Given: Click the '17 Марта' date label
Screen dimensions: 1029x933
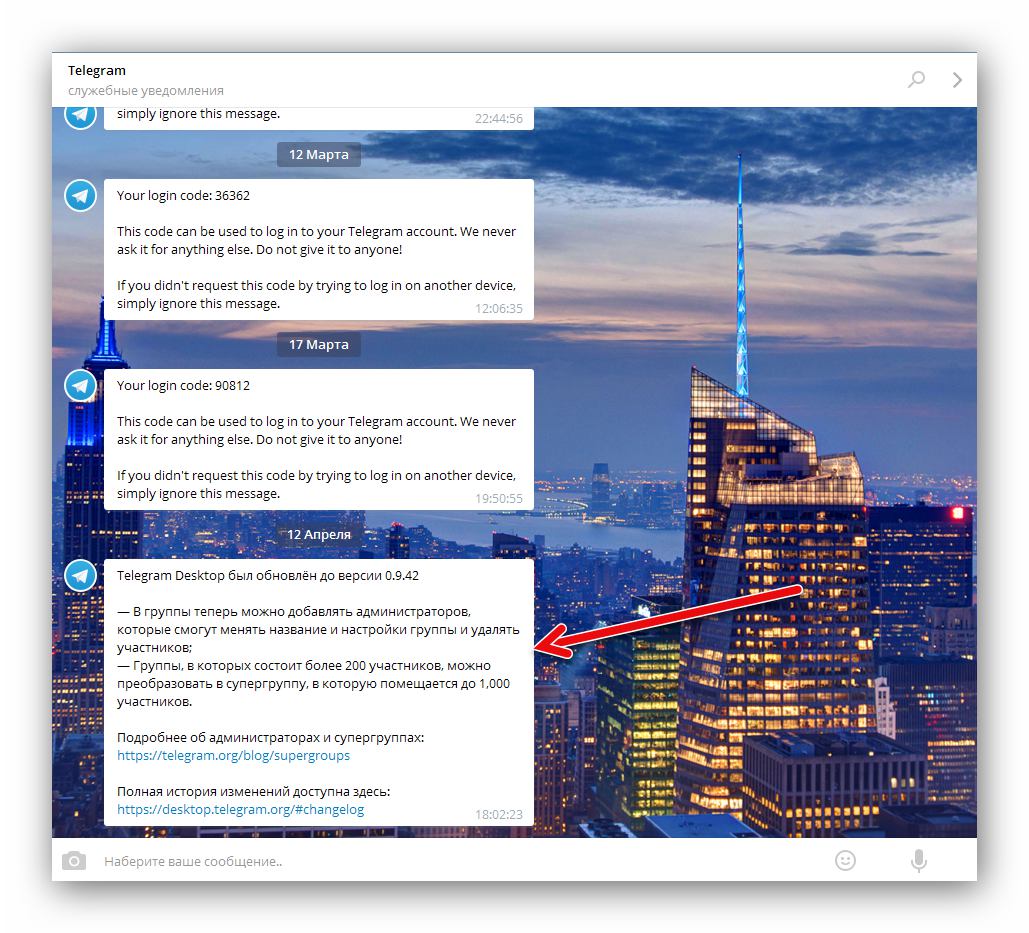Looking at the screenshot, I should [x=319, y=344].
